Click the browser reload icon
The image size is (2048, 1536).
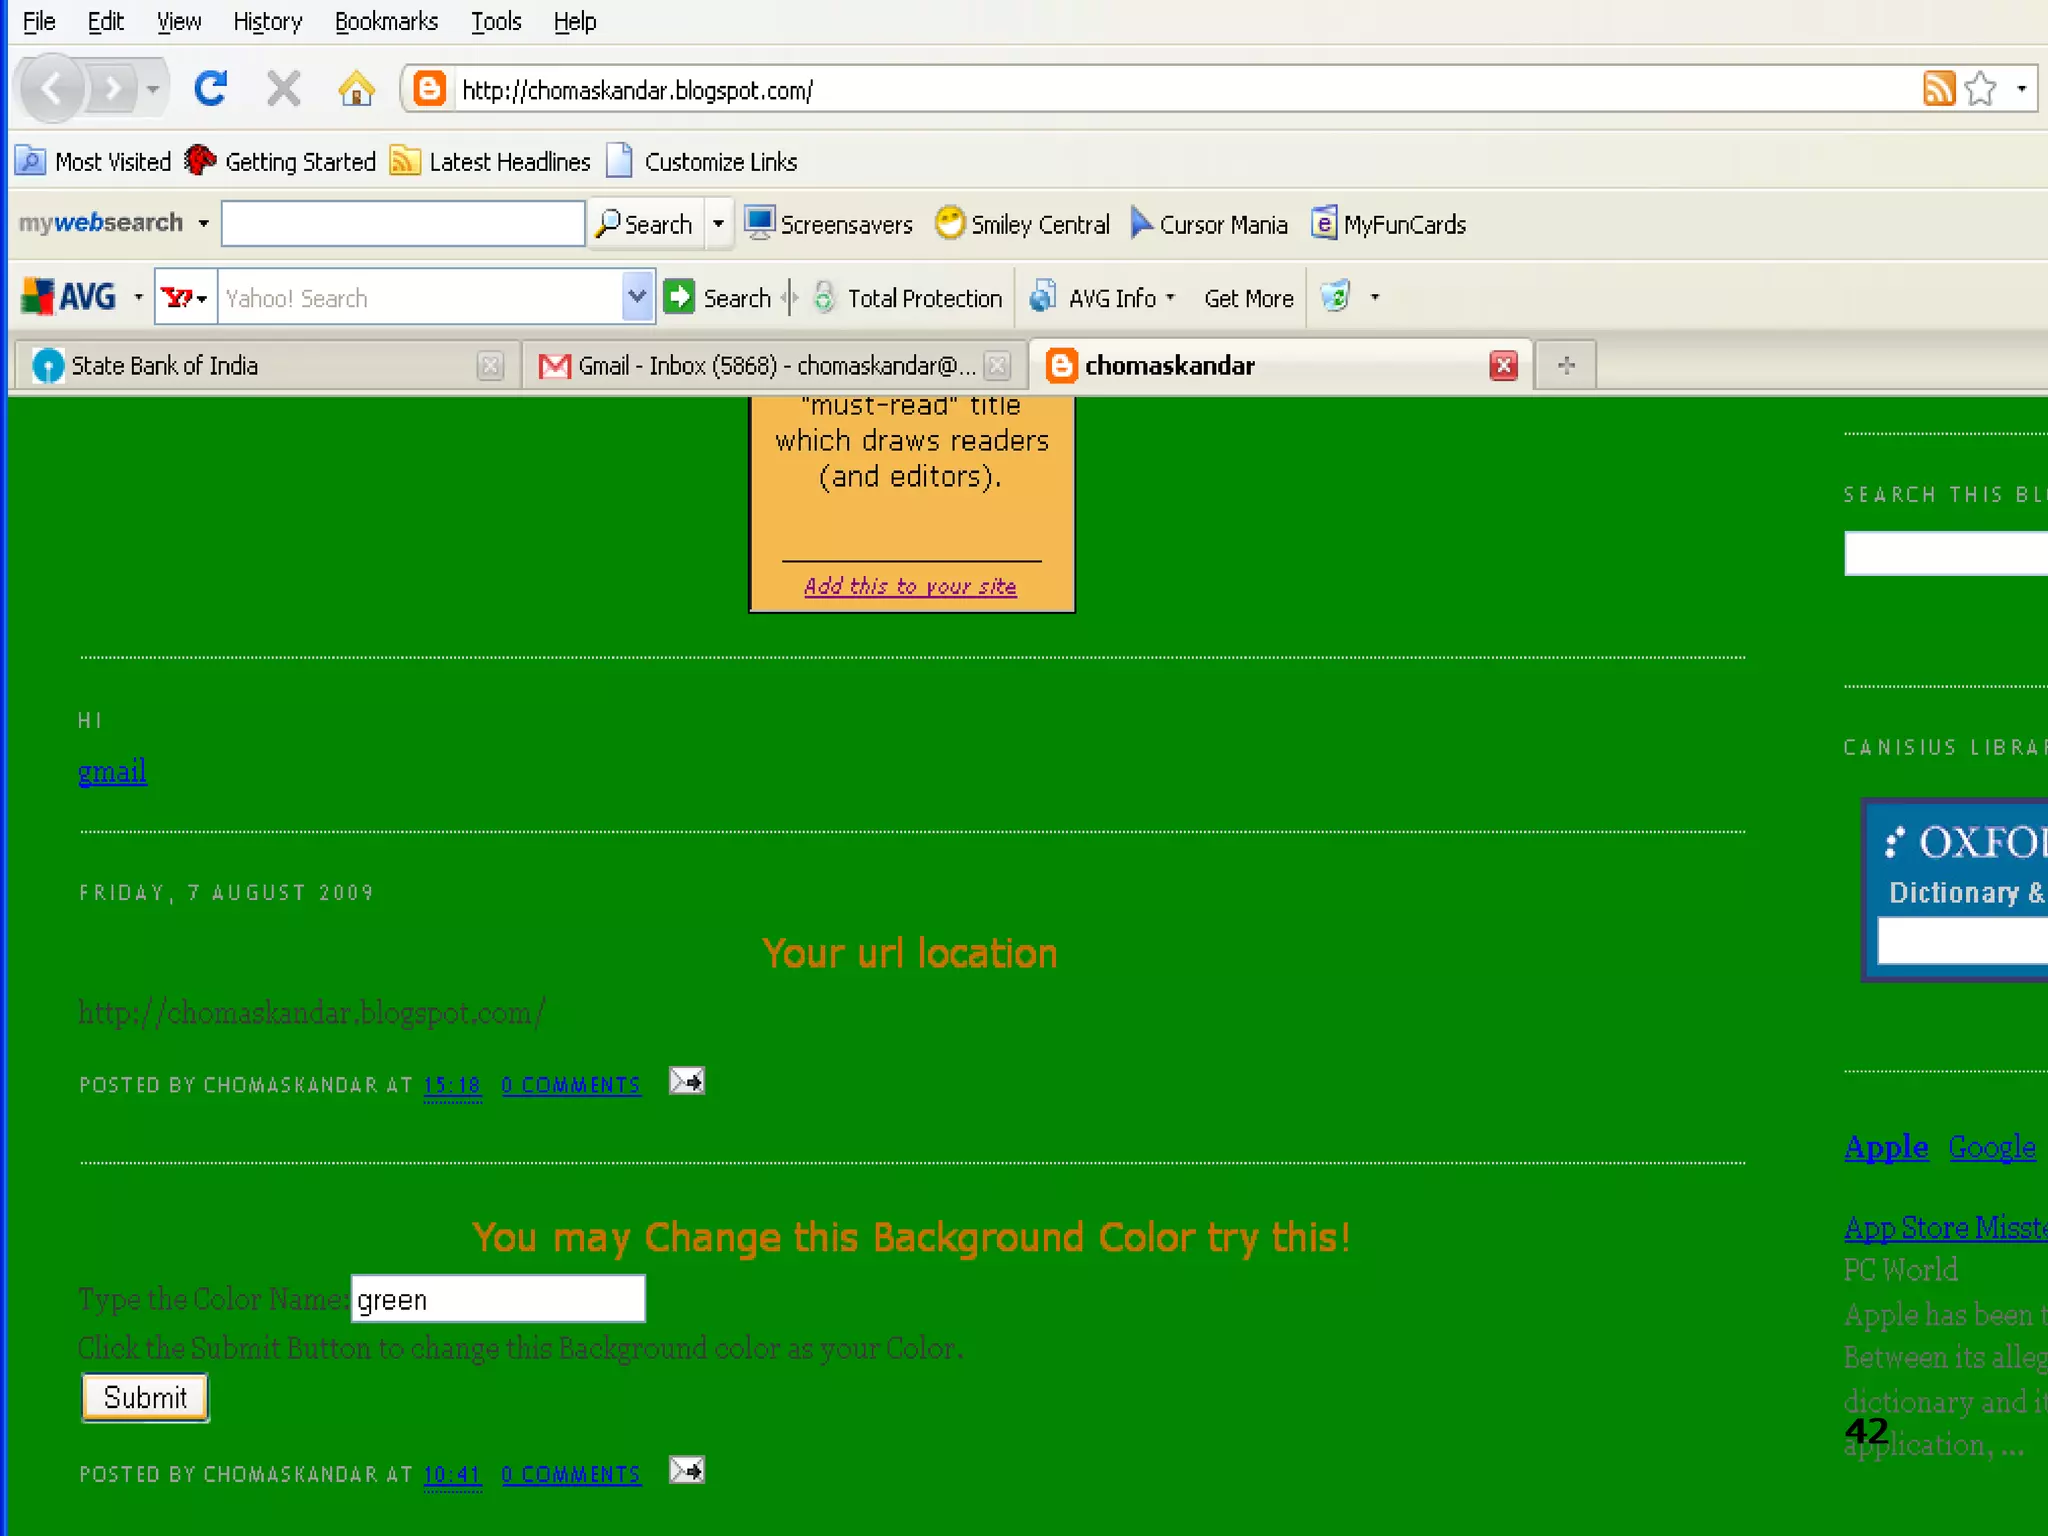pyautogui.click(x=210, y=89)
